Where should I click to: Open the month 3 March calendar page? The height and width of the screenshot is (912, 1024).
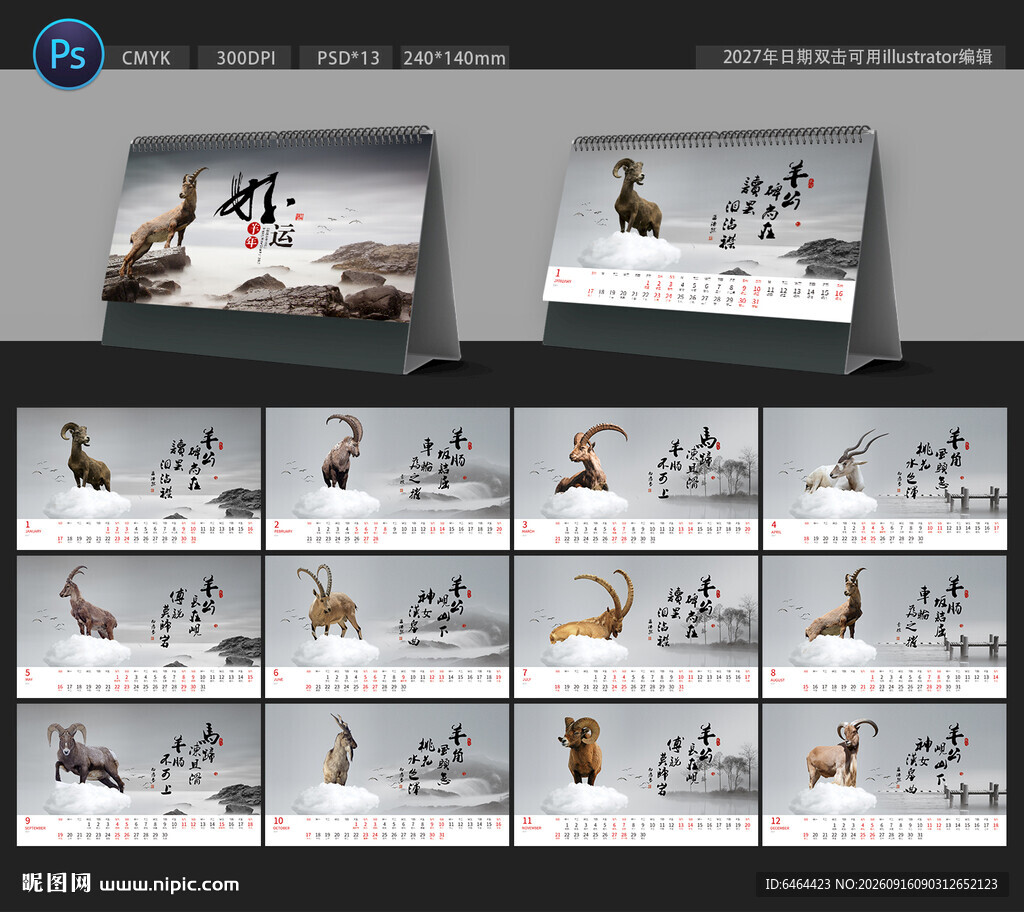pyautogui.click(x=636, y=479)
